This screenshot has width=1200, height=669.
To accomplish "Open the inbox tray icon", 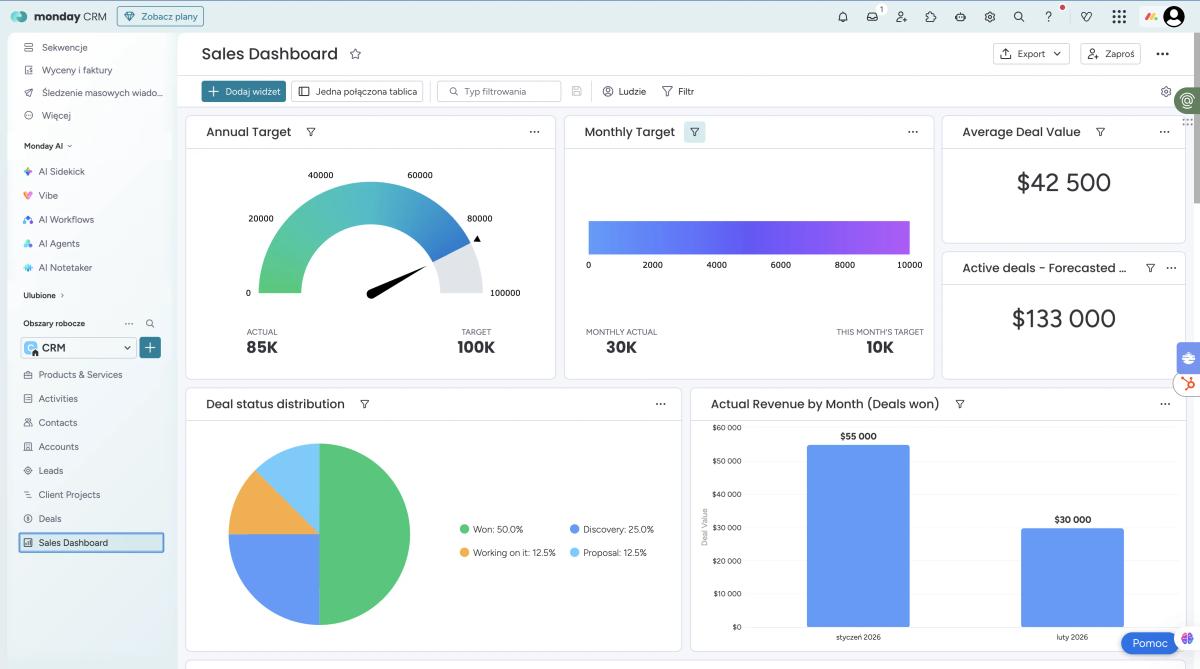I will [x=872, y=16].
